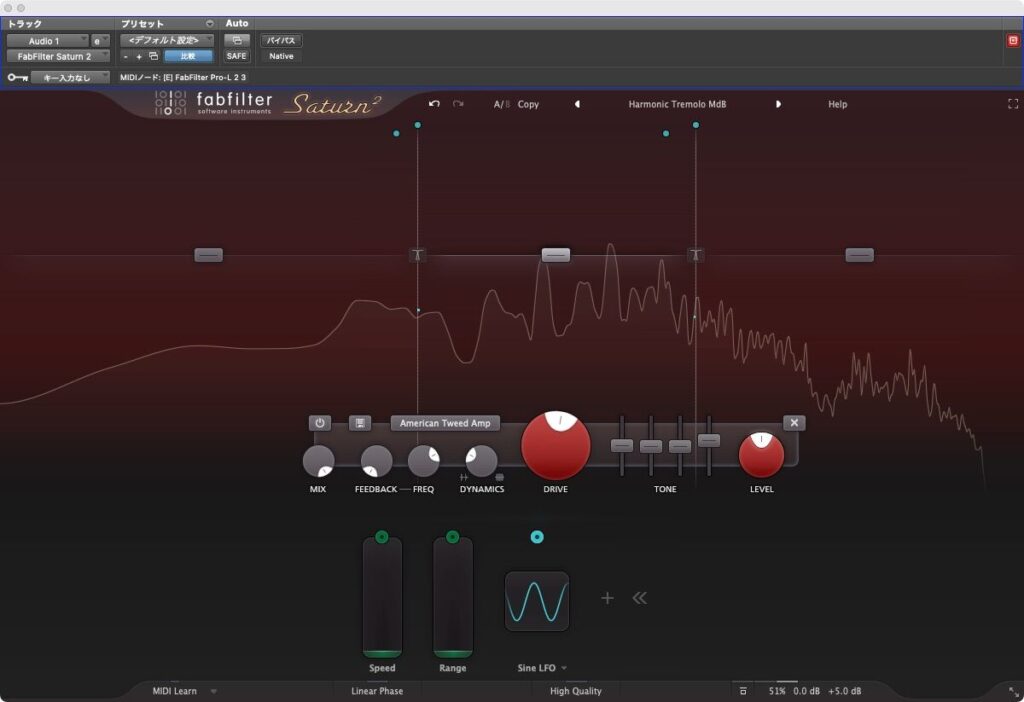Open the デフォルト設定 preset dropdown
This screenshot has height=702, width=1024.
coord(167,40)
